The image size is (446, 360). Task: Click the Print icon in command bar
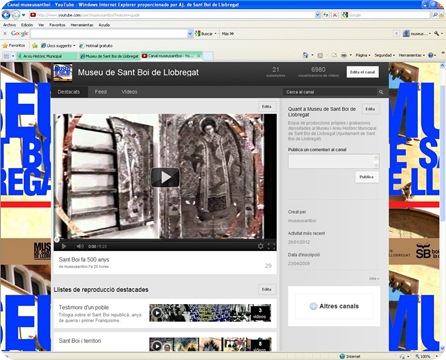pyautogui.click(x=344, y=55)
